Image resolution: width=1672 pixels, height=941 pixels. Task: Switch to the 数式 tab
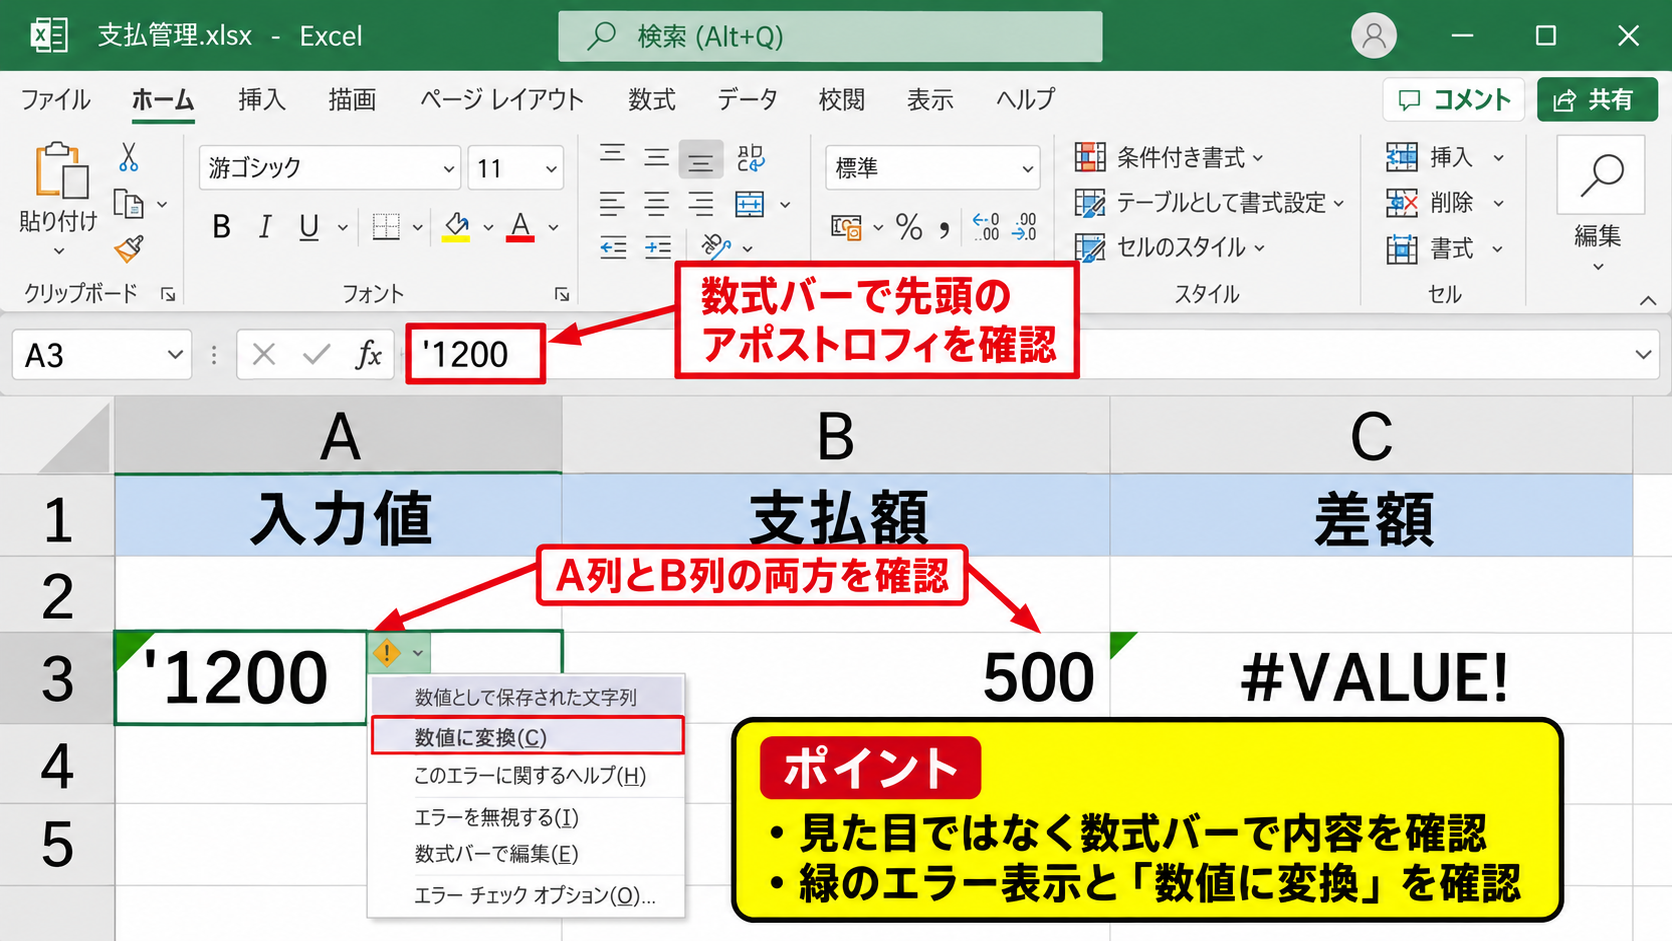point(652,99)
